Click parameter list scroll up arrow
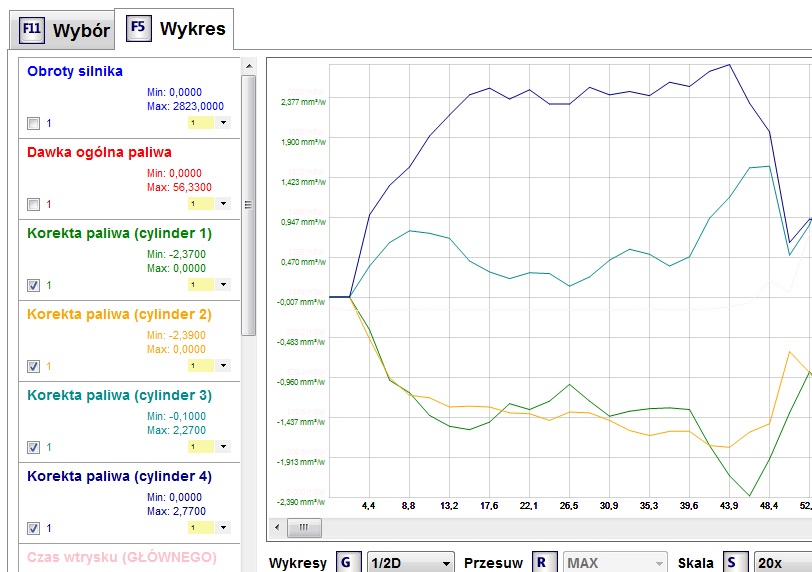The image size is (812, 572). (249, 66)
